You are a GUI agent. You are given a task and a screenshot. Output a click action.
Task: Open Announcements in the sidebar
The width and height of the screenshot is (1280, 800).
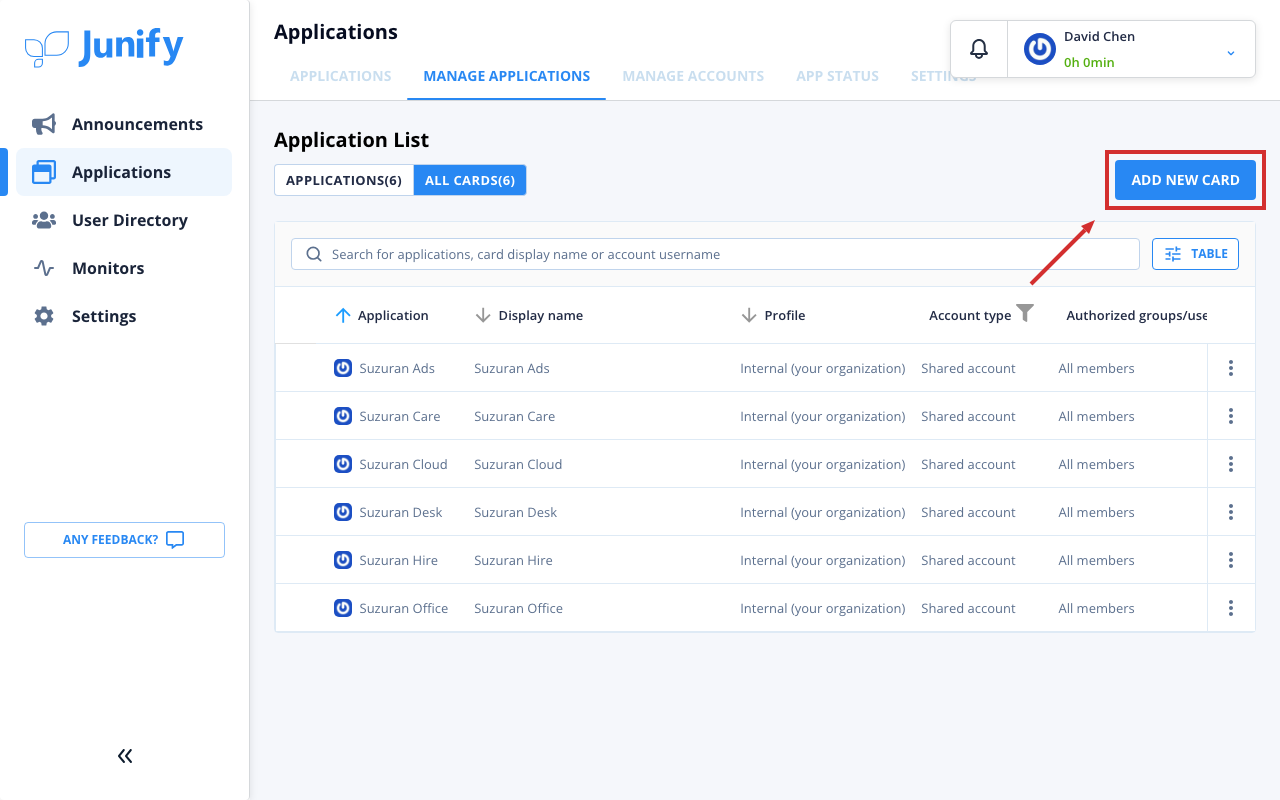[124, 124]
